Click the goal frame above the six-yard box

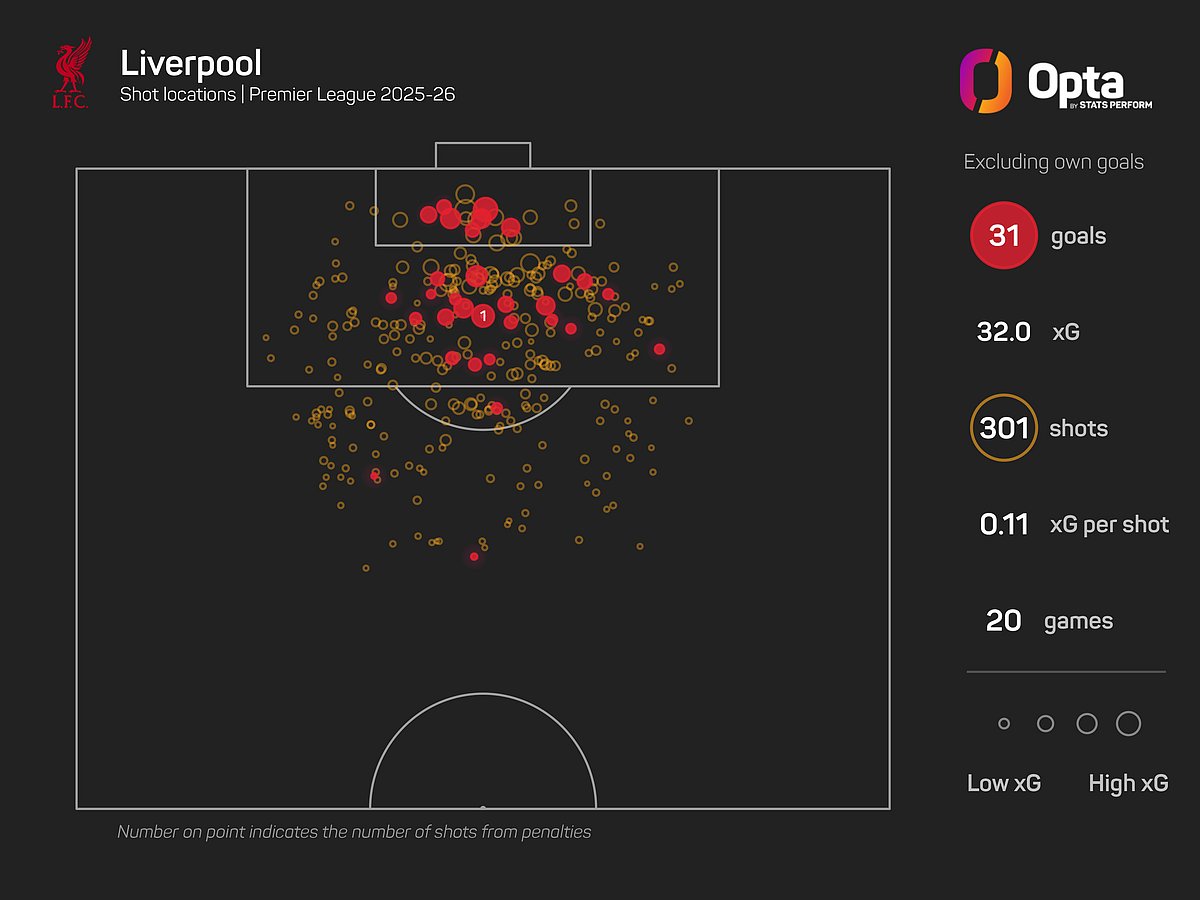[483, 155]
